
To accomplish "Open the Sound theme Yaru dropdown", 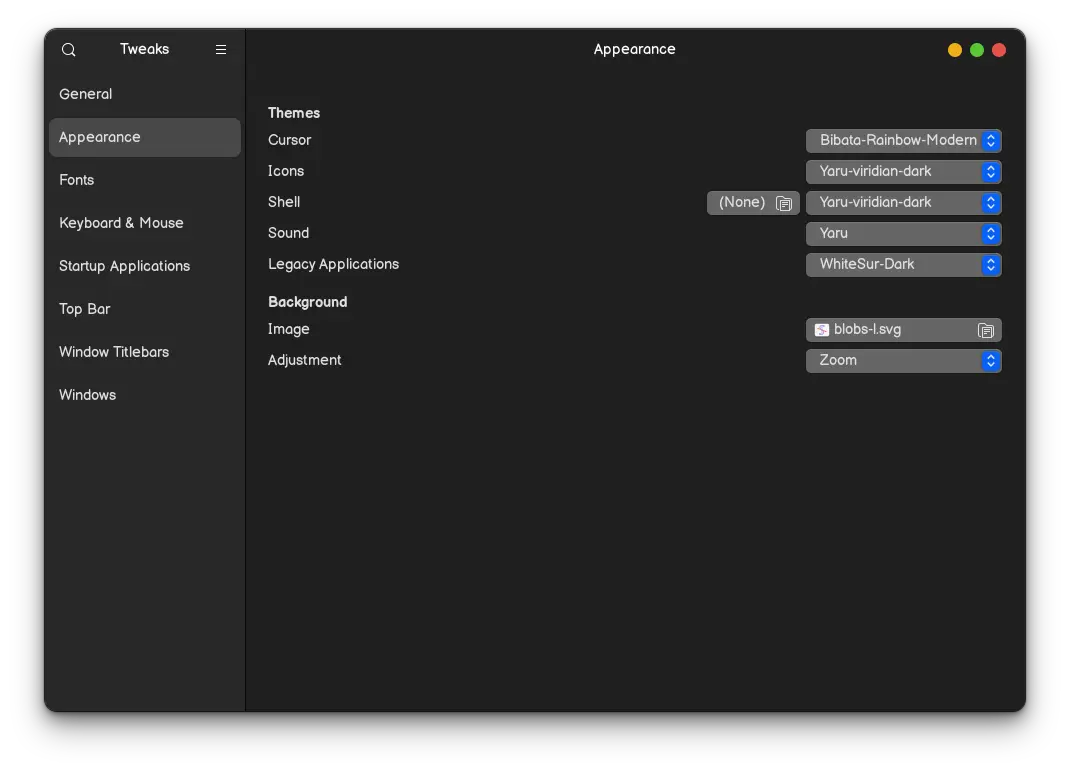I will (903, 234).
